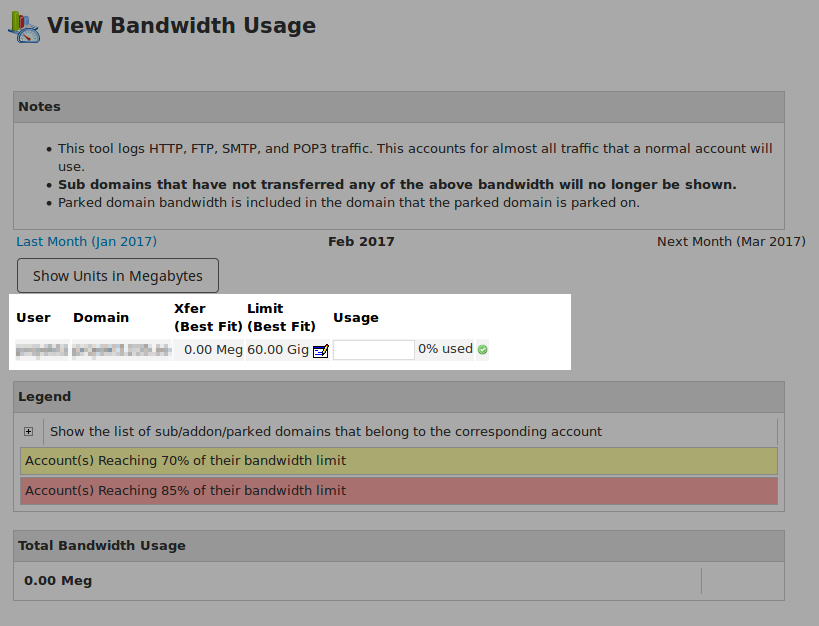Open Next Month (Mar 2017) link
This screenshot has width=819, height=626.
point(732,241)
